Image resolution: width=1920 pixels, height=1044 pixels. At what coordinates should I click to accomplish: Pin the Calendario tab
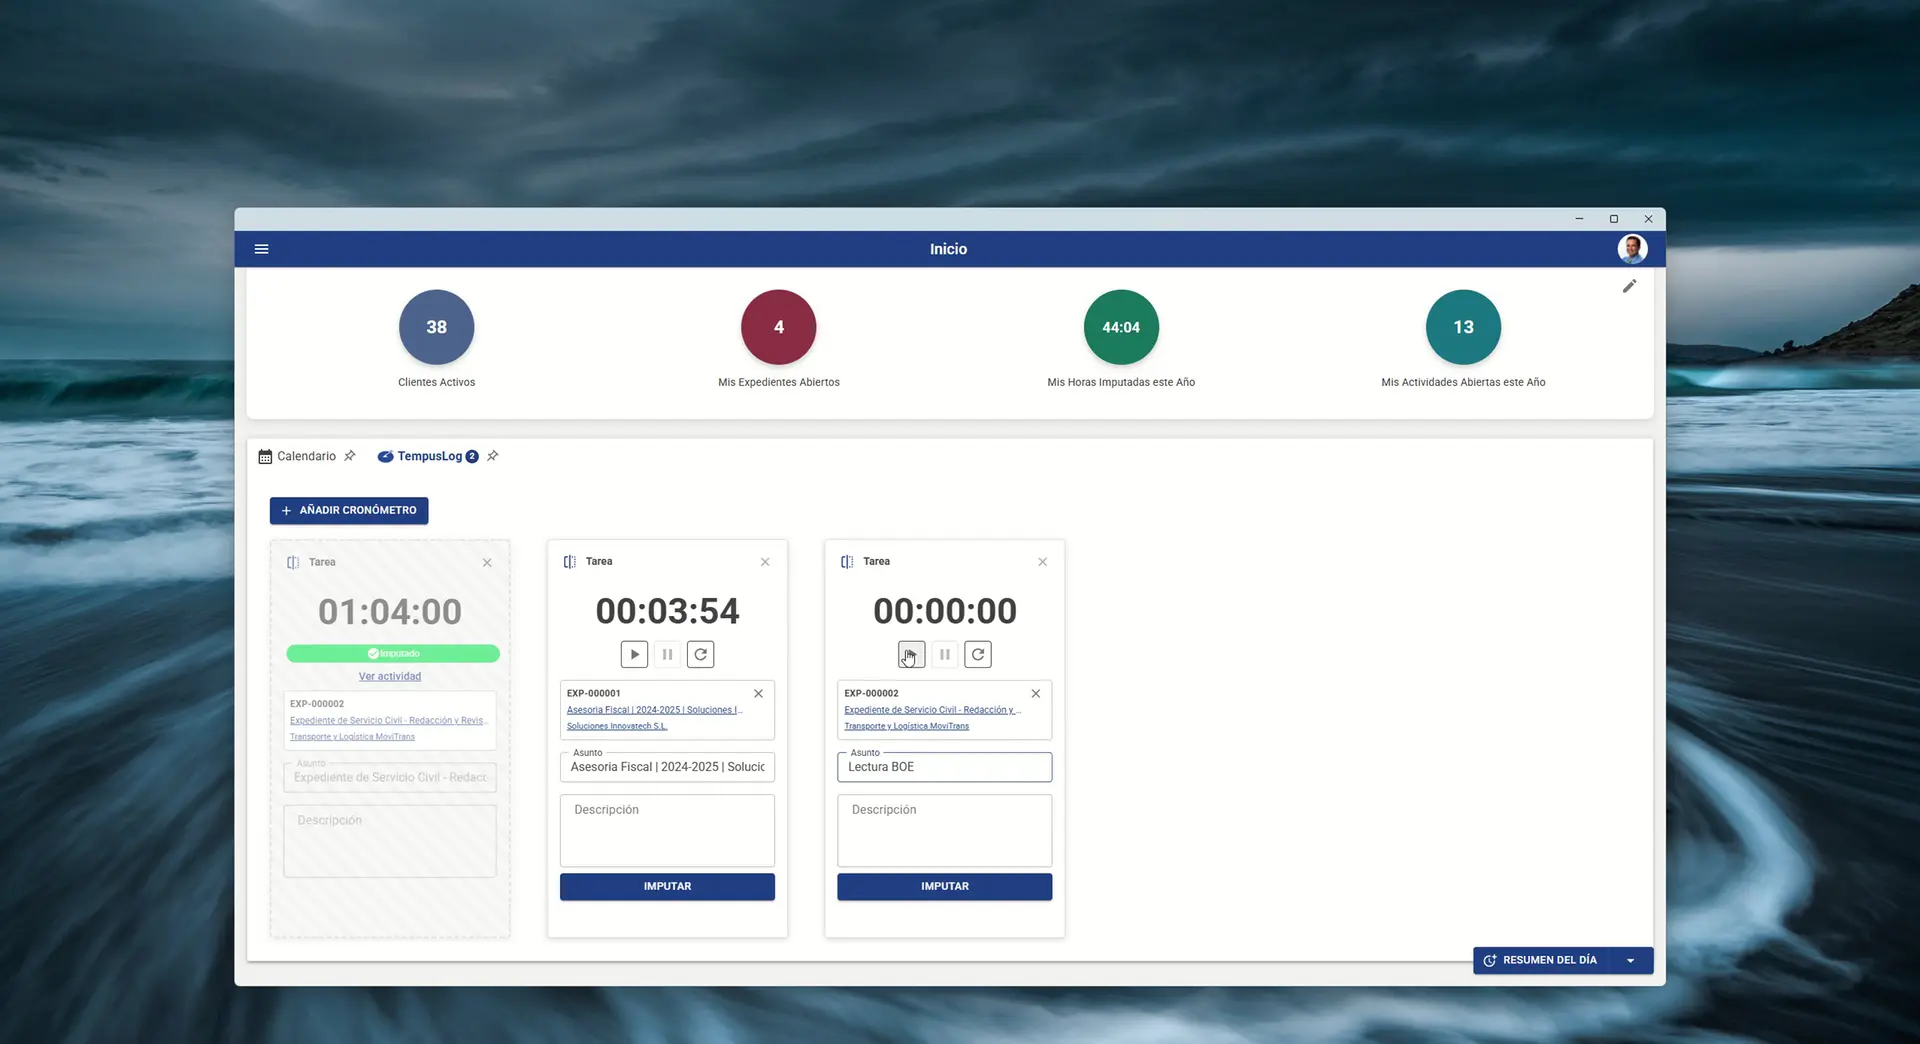click(350, 456)
